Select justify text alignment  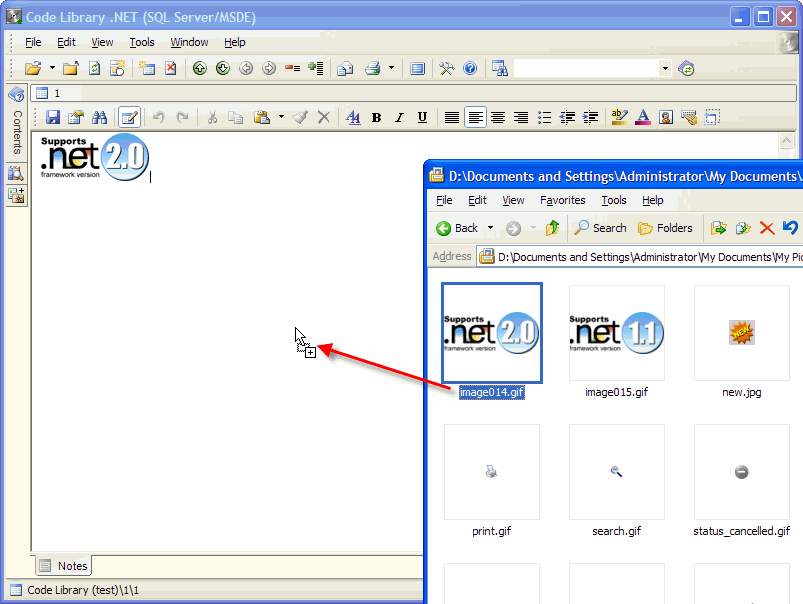[452, 117]
